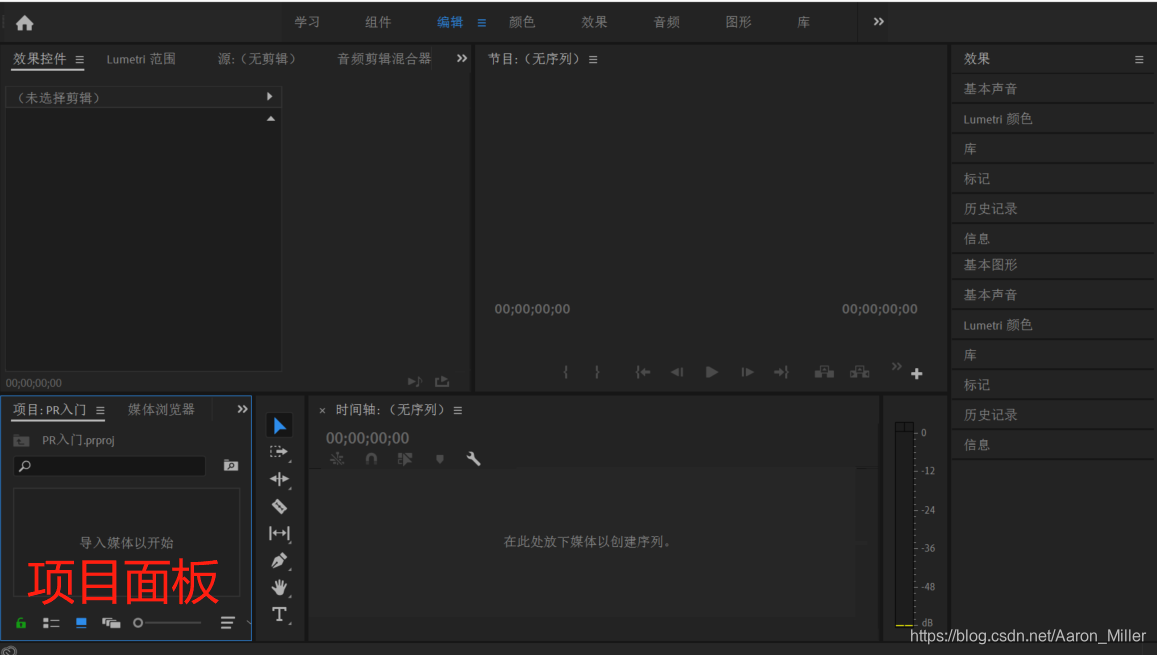This screenshot has width=1157, height=655.
Task: Open 时间轴 panel menu icon
Action: 457,410
